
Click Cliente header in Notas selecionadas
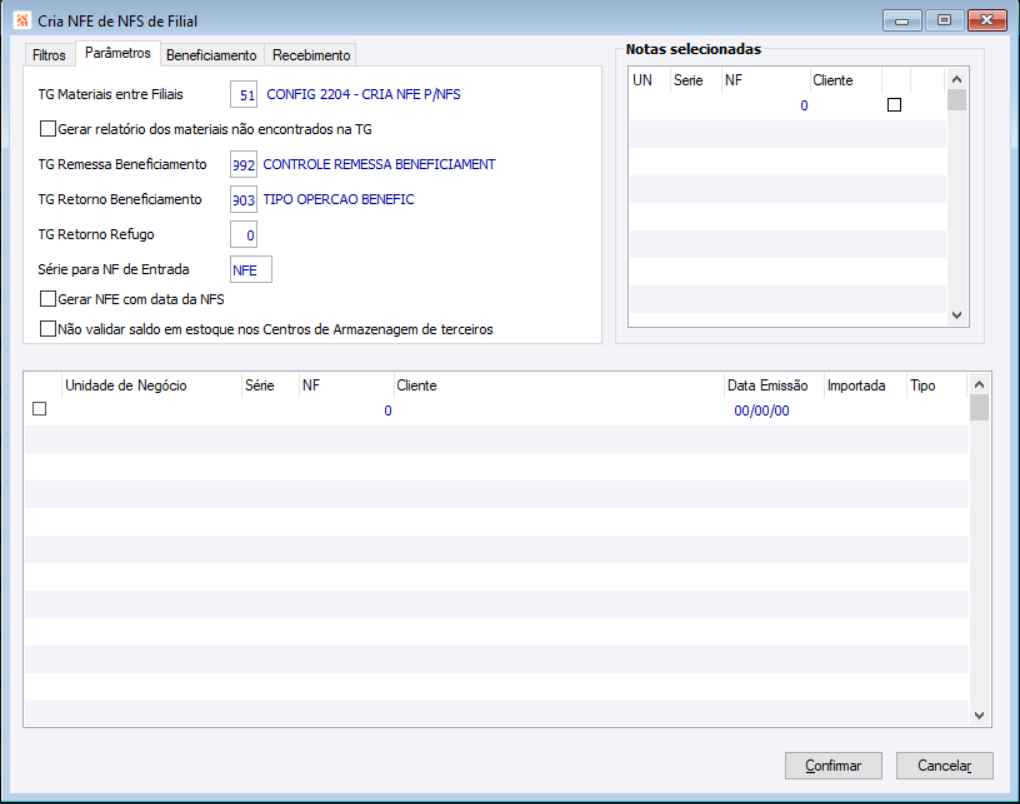coord(846,80)
